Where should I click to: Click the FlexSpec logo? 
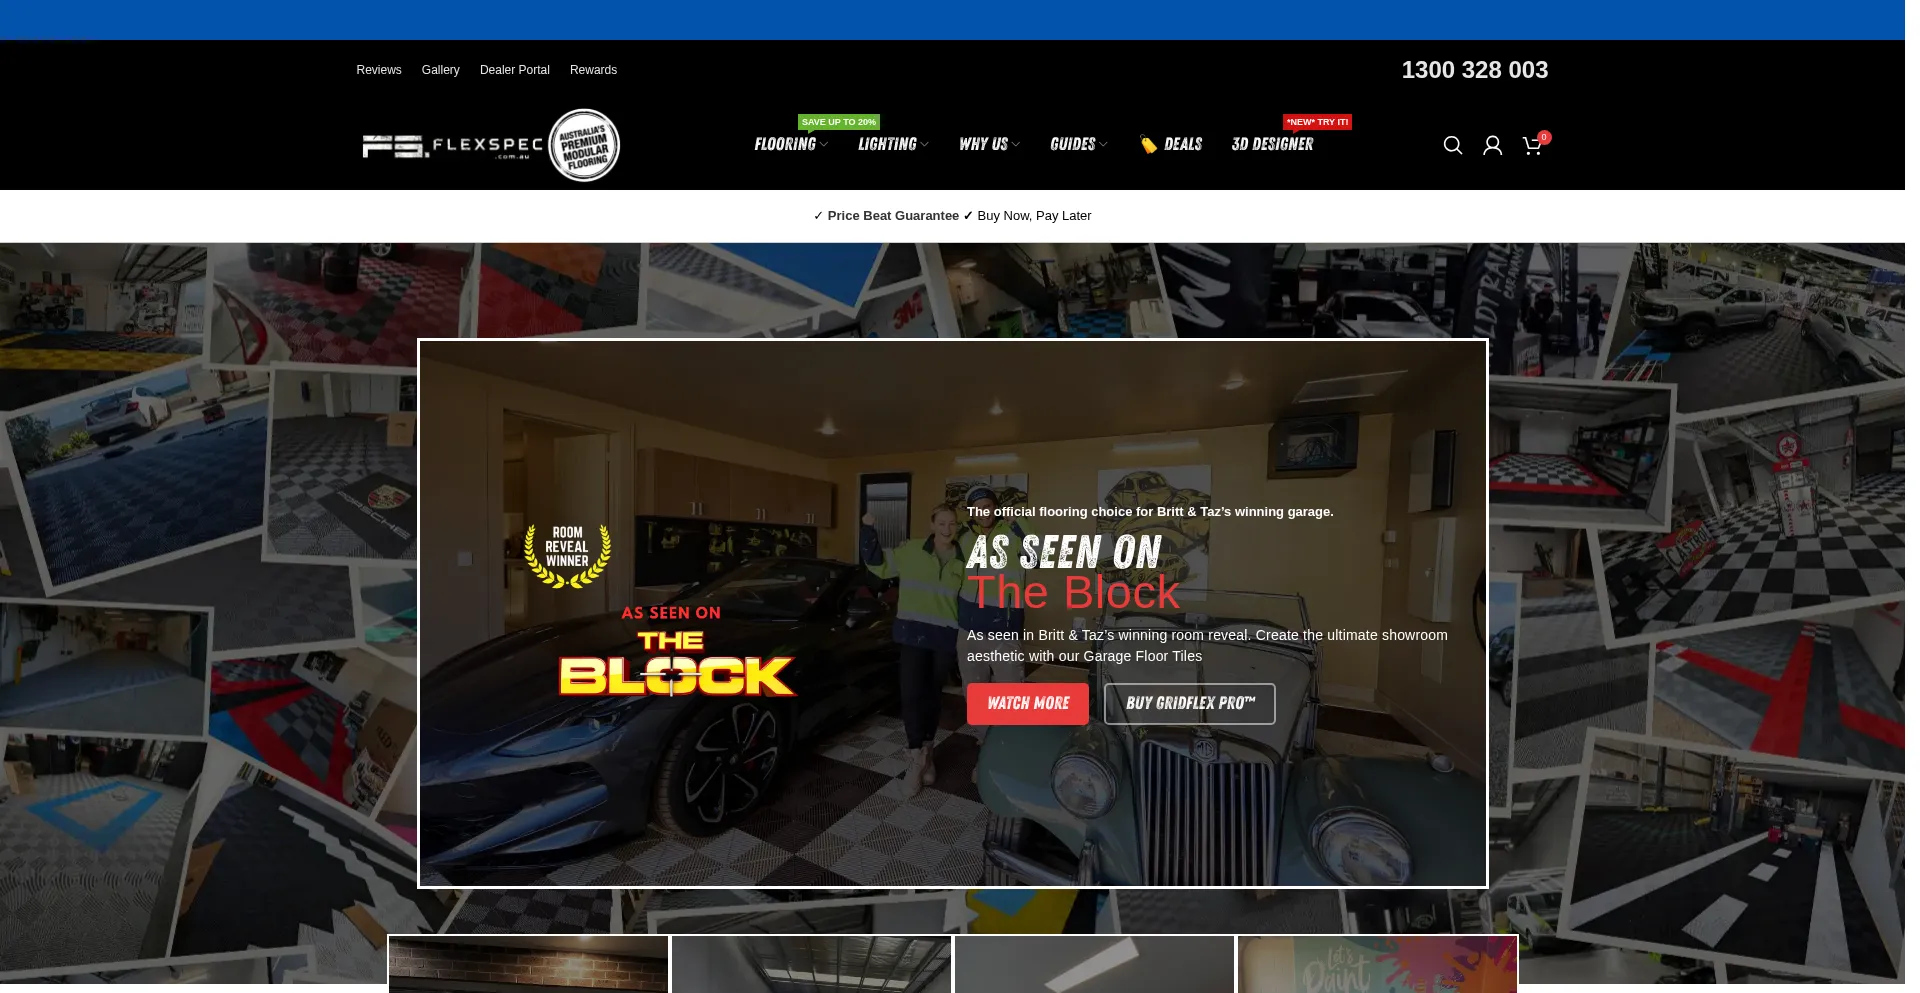(x=453, y=146)
